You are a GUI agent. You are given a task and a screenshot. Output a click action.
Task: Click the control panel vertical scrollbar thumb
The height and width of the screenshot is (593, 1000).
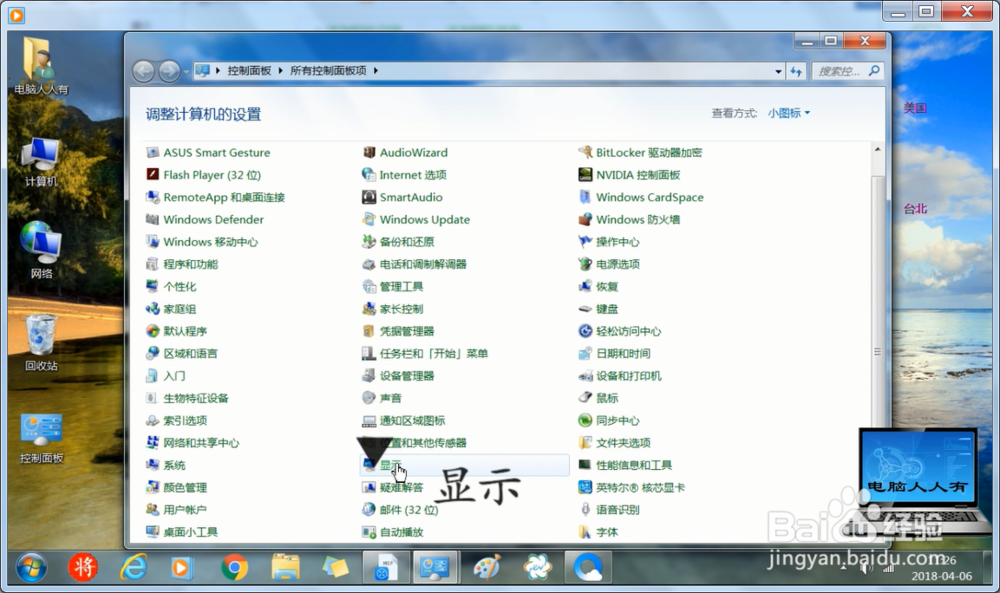878,351
